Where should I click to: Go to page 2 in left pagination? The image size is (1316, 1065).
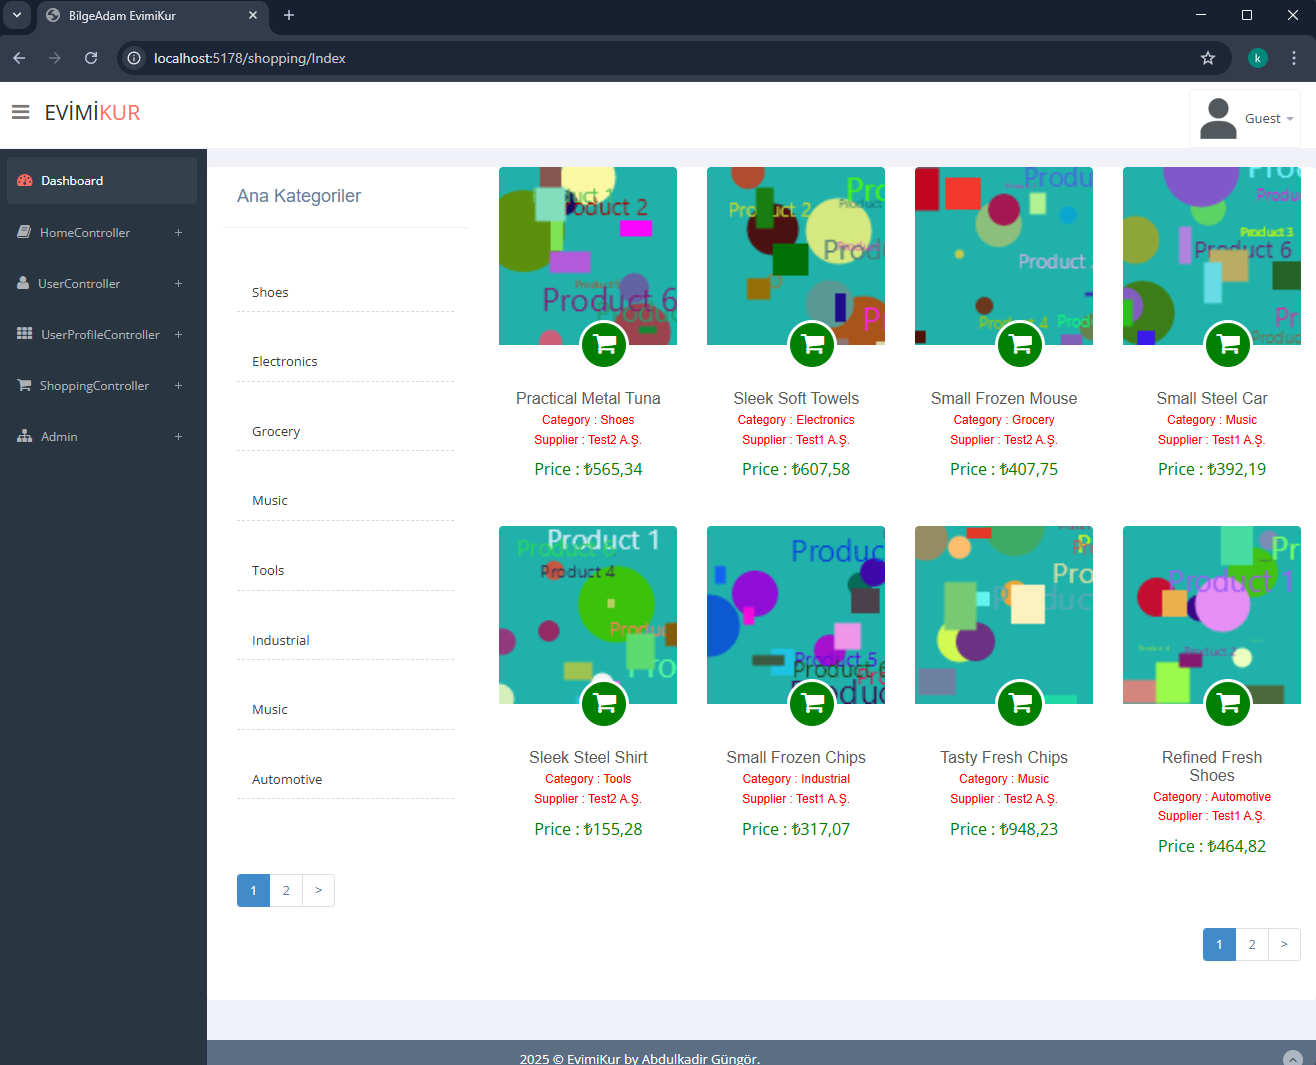286,891
